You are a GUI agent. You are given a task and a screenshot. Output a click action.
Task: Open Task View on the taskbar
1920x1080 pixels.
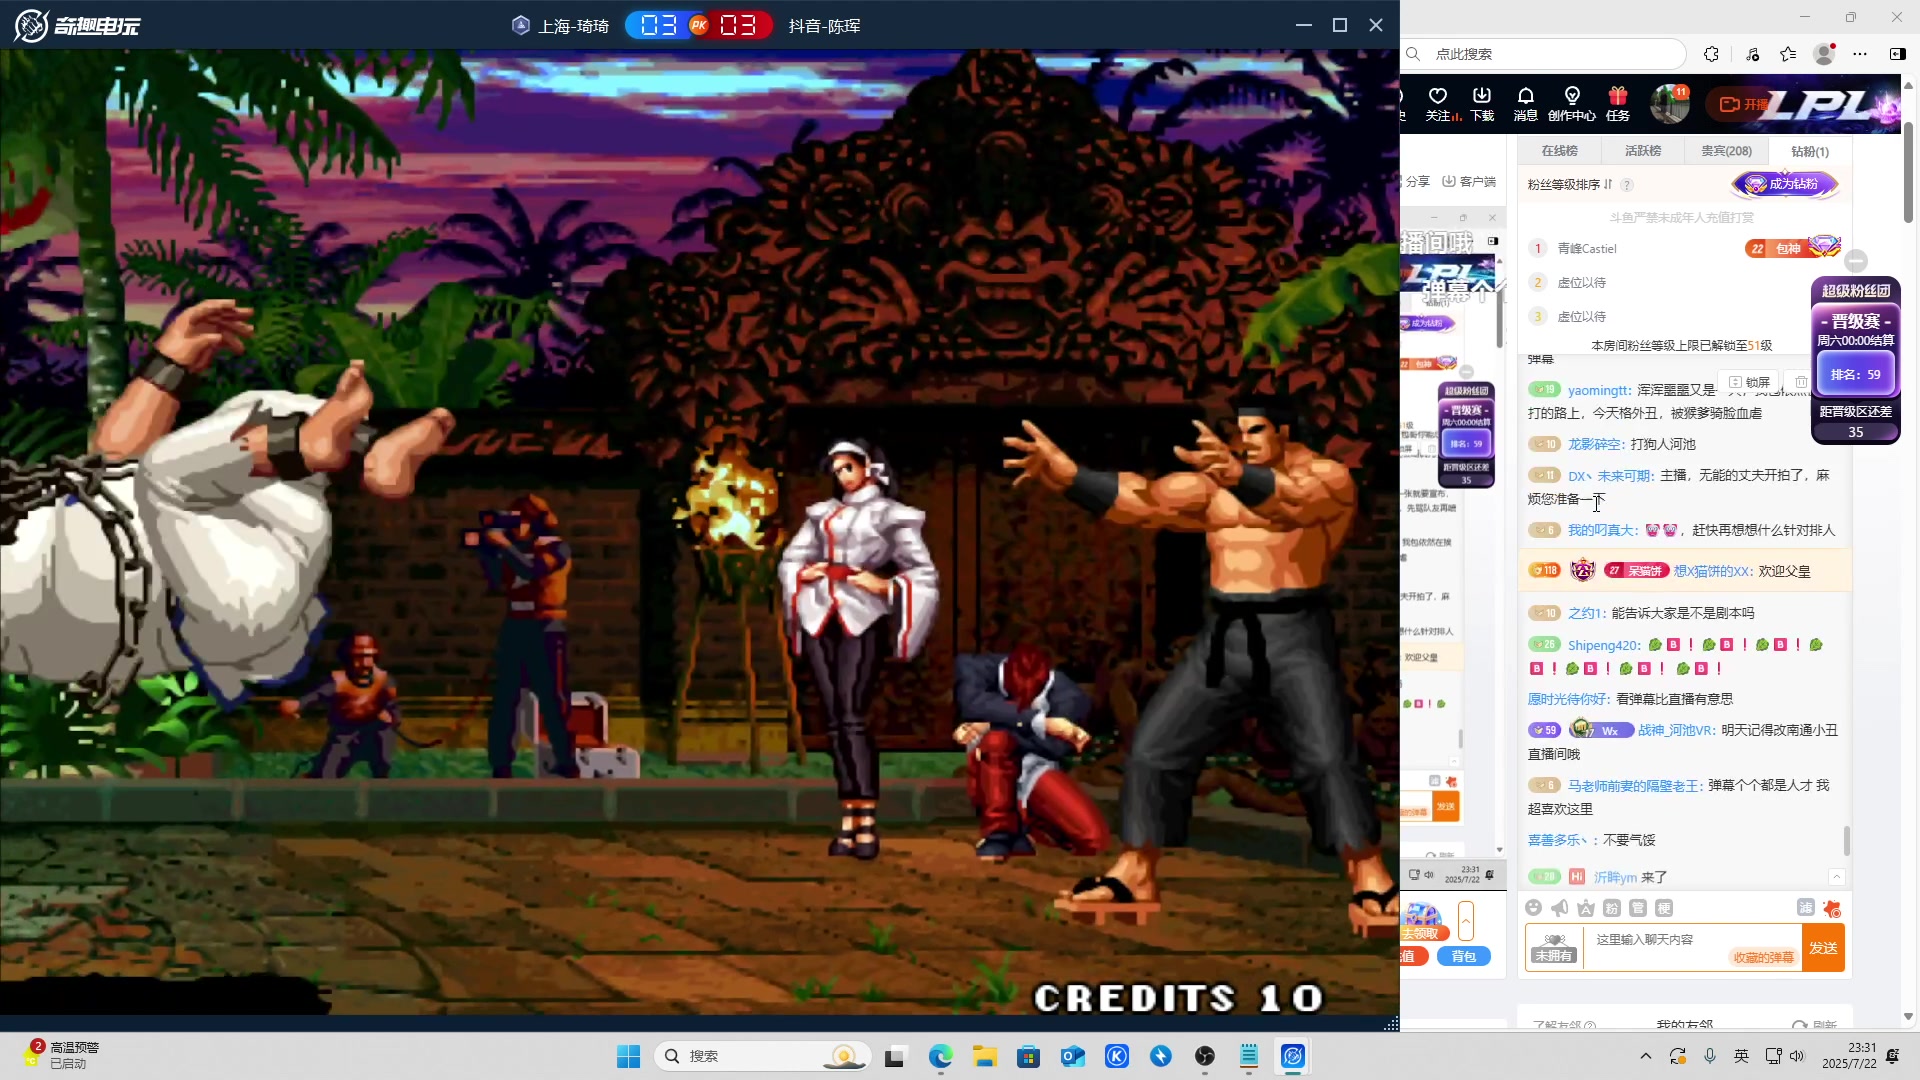coord(895,1056)
